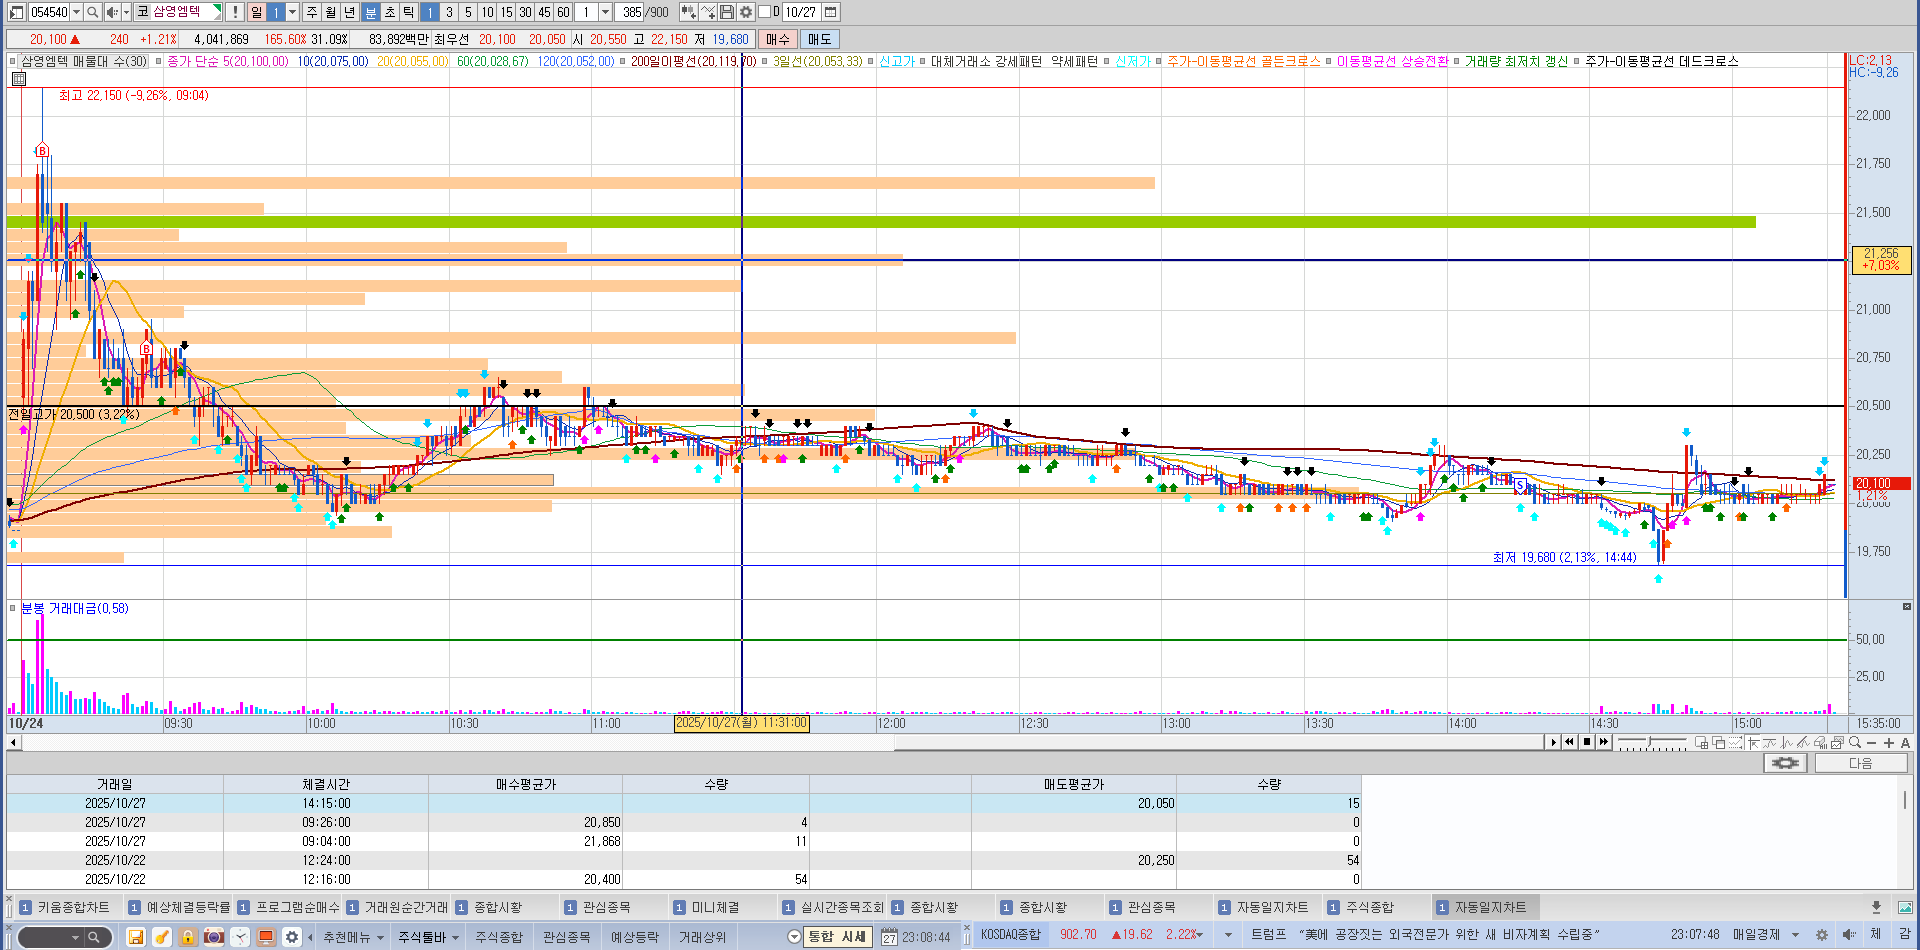Switch to the 거래원순간거래 tab
Viewport: 1920px width, 950px height.
point(397,907)
